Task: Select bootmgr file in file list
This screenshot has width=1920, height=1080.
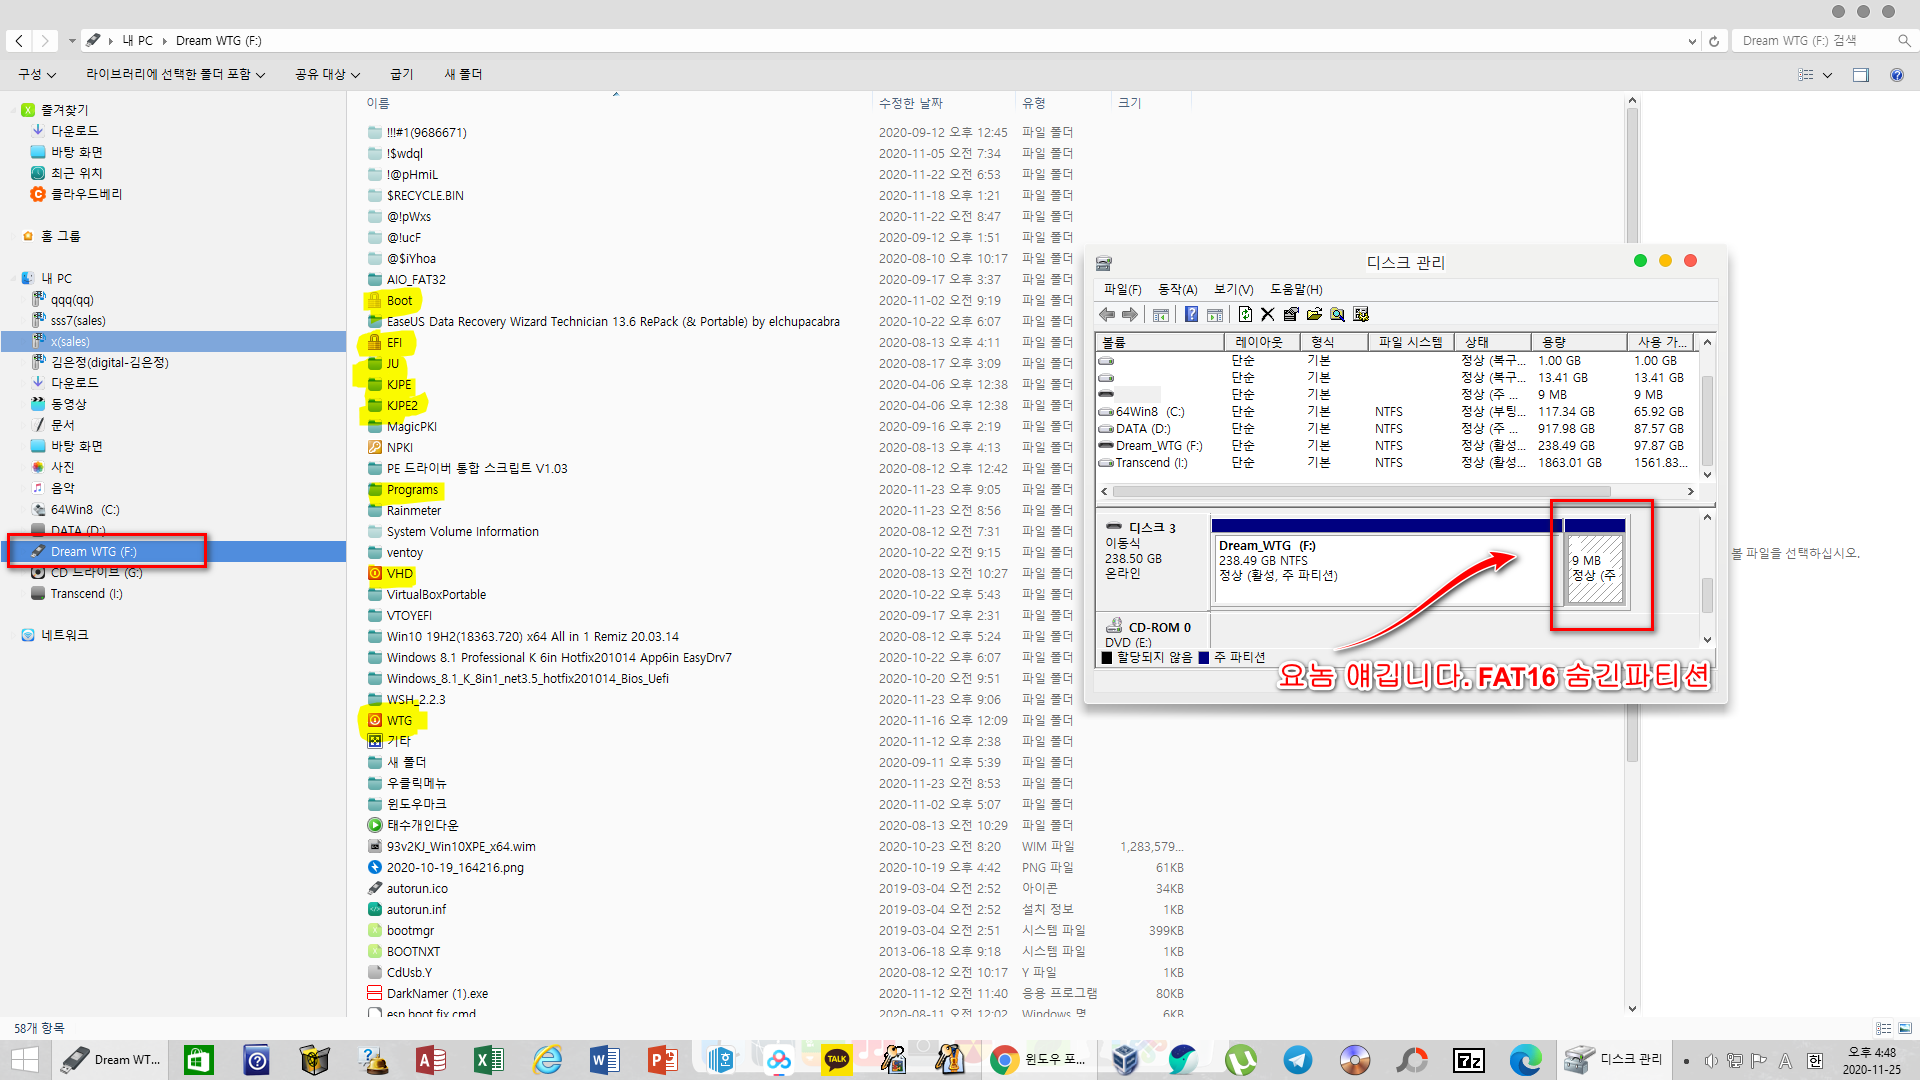Action: coord(410,931)
